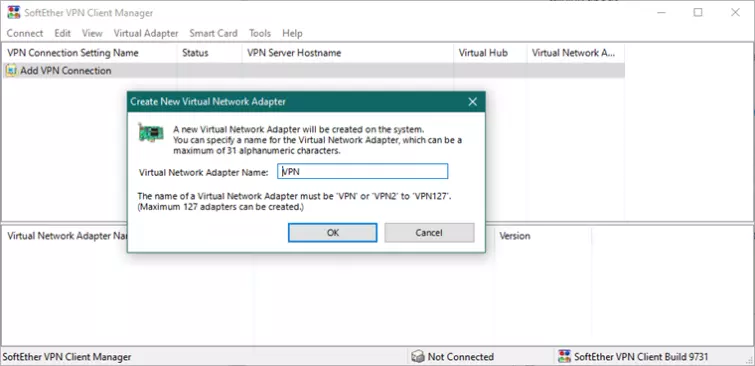The width and height of the screenshot is (755, 366).
Task: Confirm adapter creation with OK button
Action: (x=333, y=233)
